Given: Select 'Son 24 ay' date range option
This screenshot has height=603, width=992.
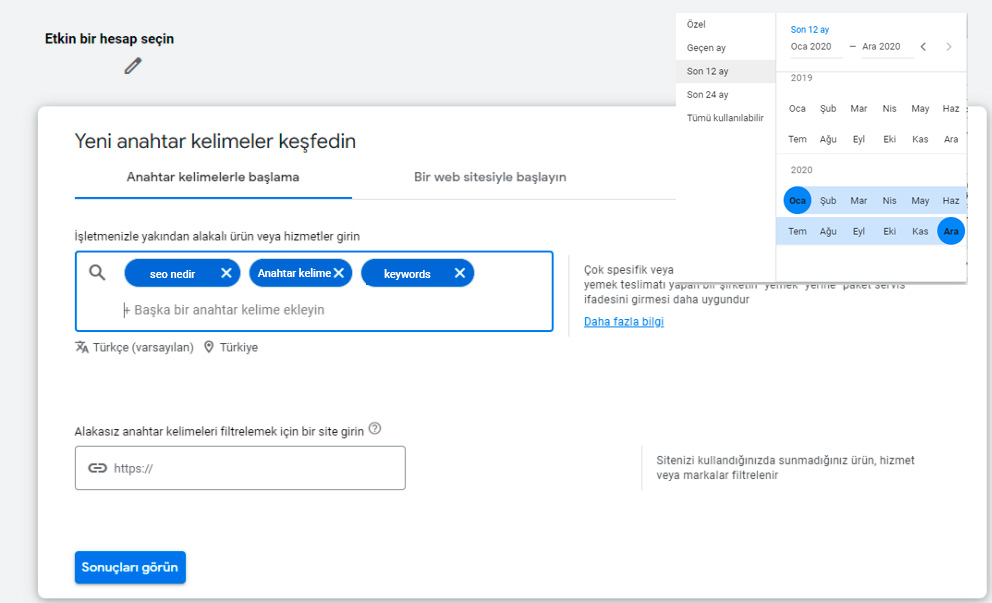Looking at the screenshot, I should pos(708,95).
